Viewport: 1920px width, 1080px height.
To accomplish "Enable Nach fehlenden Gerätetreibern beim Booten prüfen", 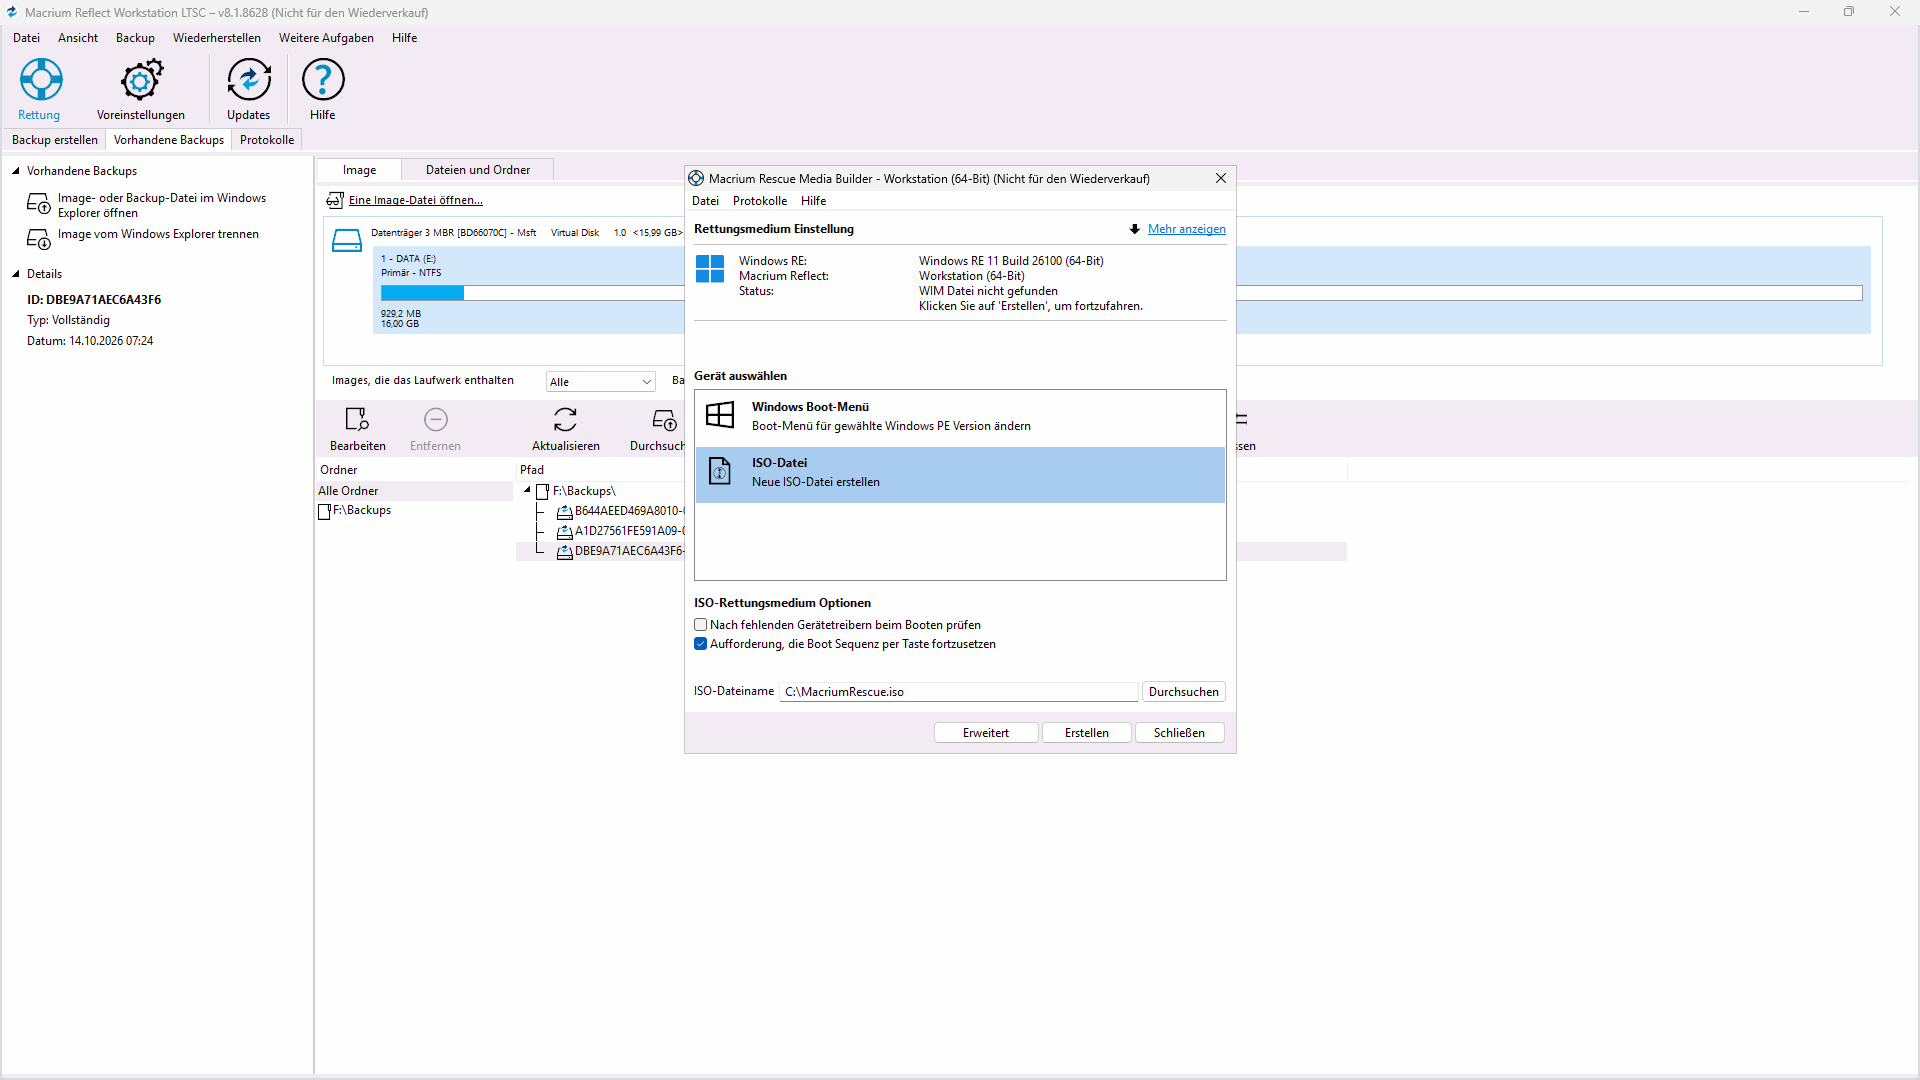I will (x=701, y=625).
